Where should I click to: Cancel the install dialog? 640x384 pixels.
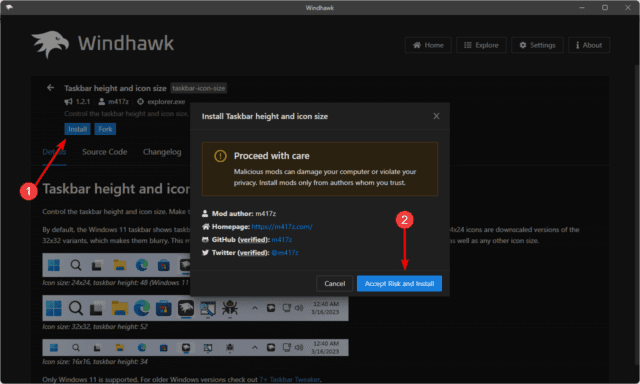coord(334,284)
